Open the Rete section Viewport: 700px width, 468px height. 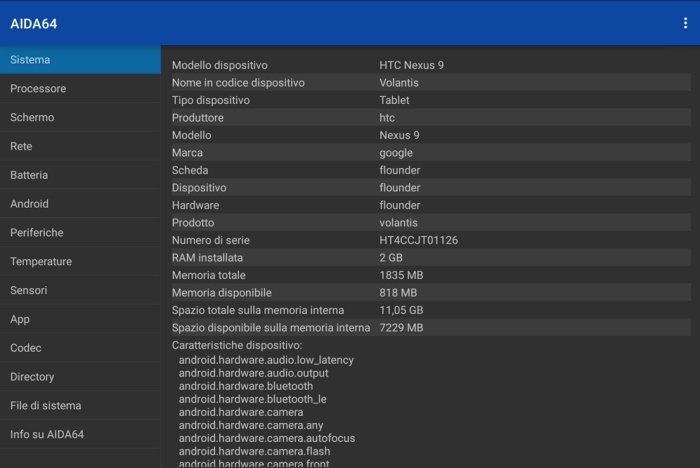click(80, 146)
